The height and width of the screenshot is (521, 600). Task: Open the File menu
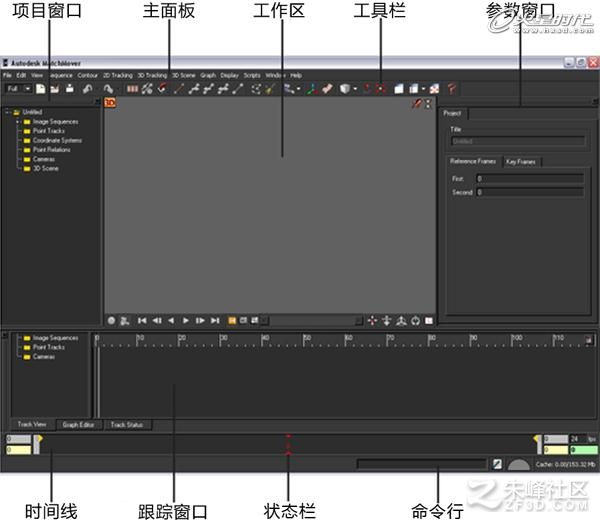[7, 75]
